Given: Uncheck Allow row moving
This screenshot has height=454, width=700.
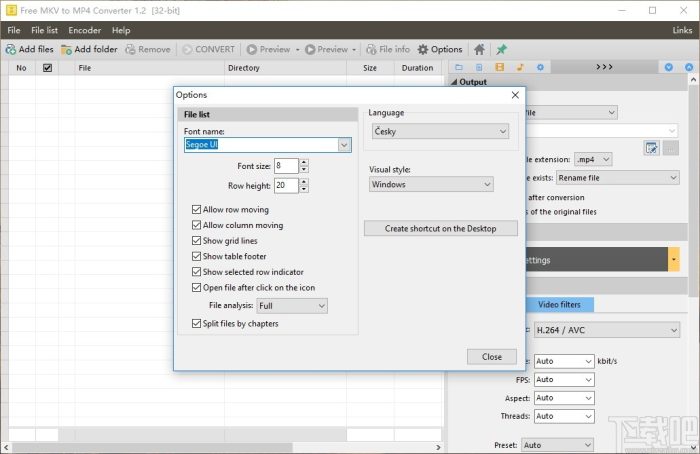Looking at the screenshot, I should tap(196, 209).
